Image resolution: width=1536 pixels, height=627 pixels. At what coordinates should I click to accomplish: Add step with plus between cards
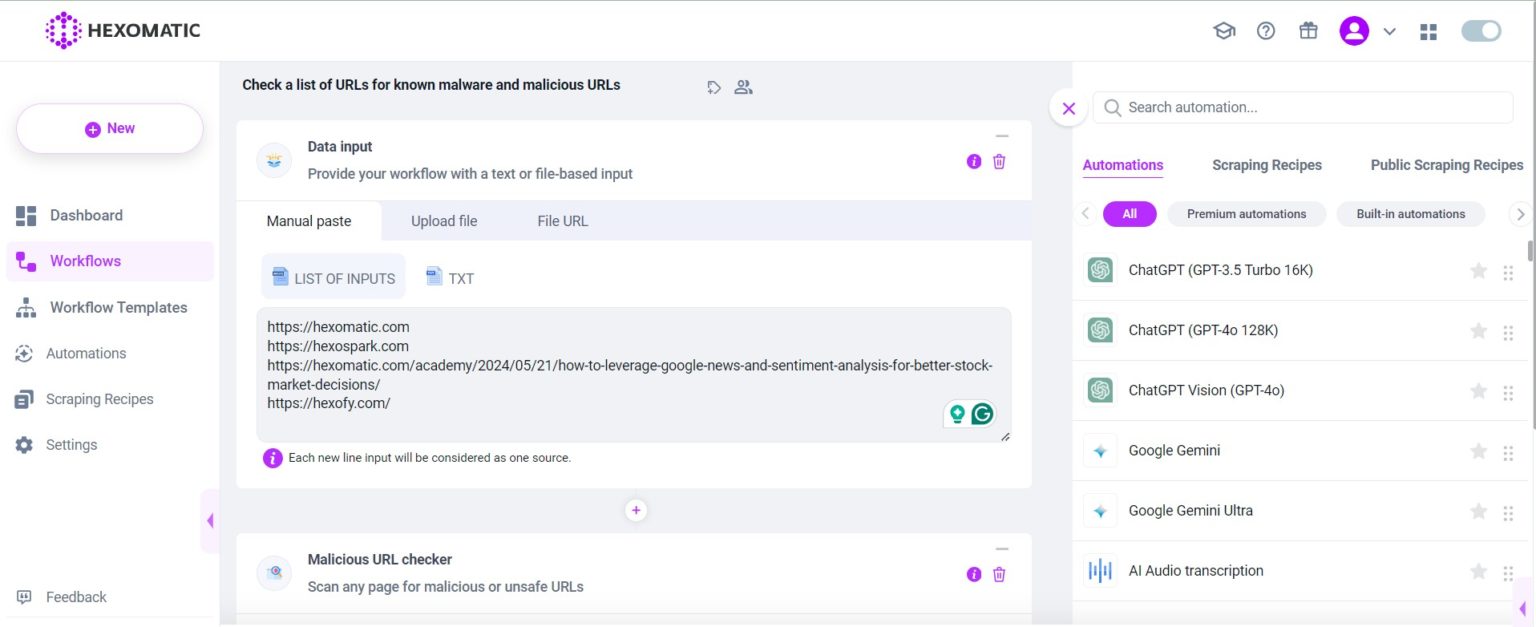(636, 511)
